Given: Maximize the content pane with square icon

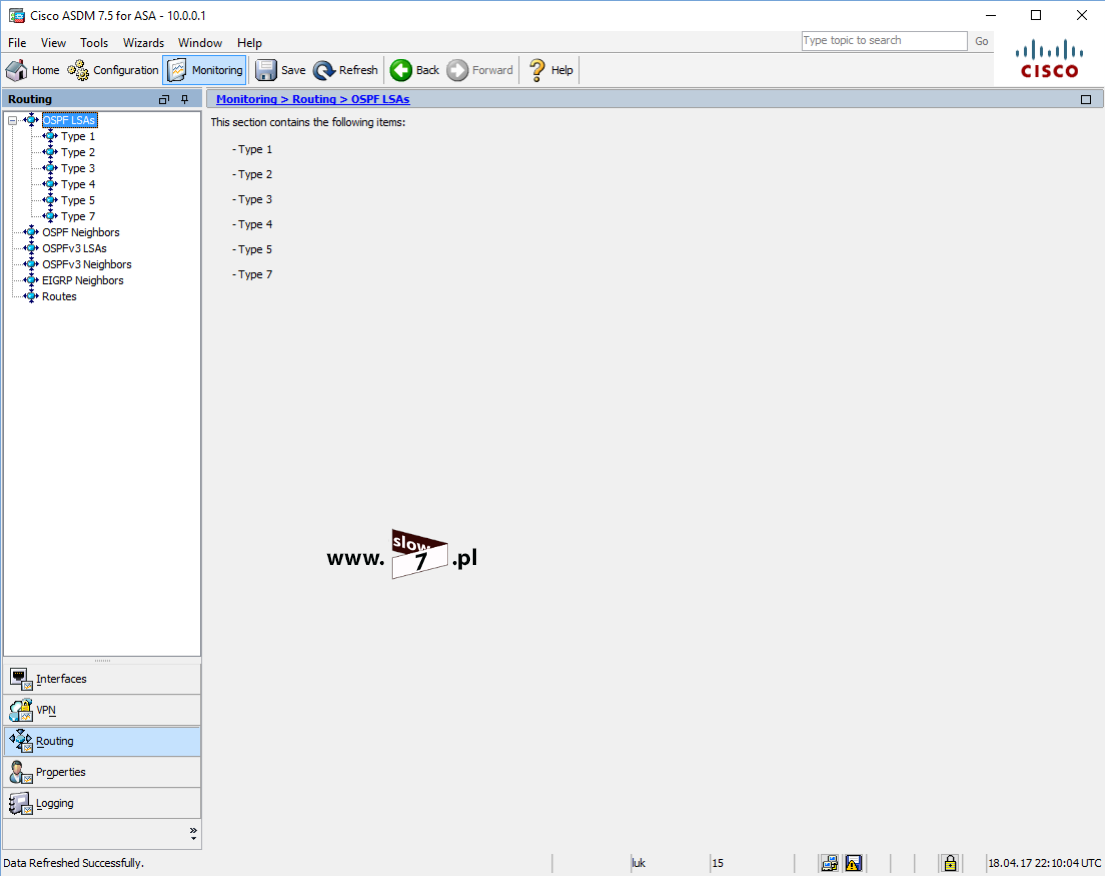Looking at the screenshot, I should [x=1085, y=99].
